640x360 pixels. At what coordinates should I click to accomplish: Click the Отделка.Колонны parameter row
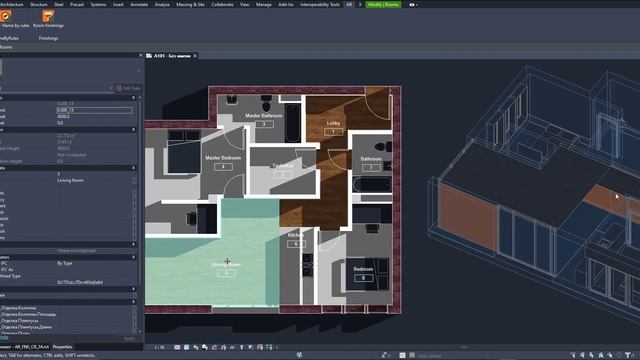pos(67,308)
